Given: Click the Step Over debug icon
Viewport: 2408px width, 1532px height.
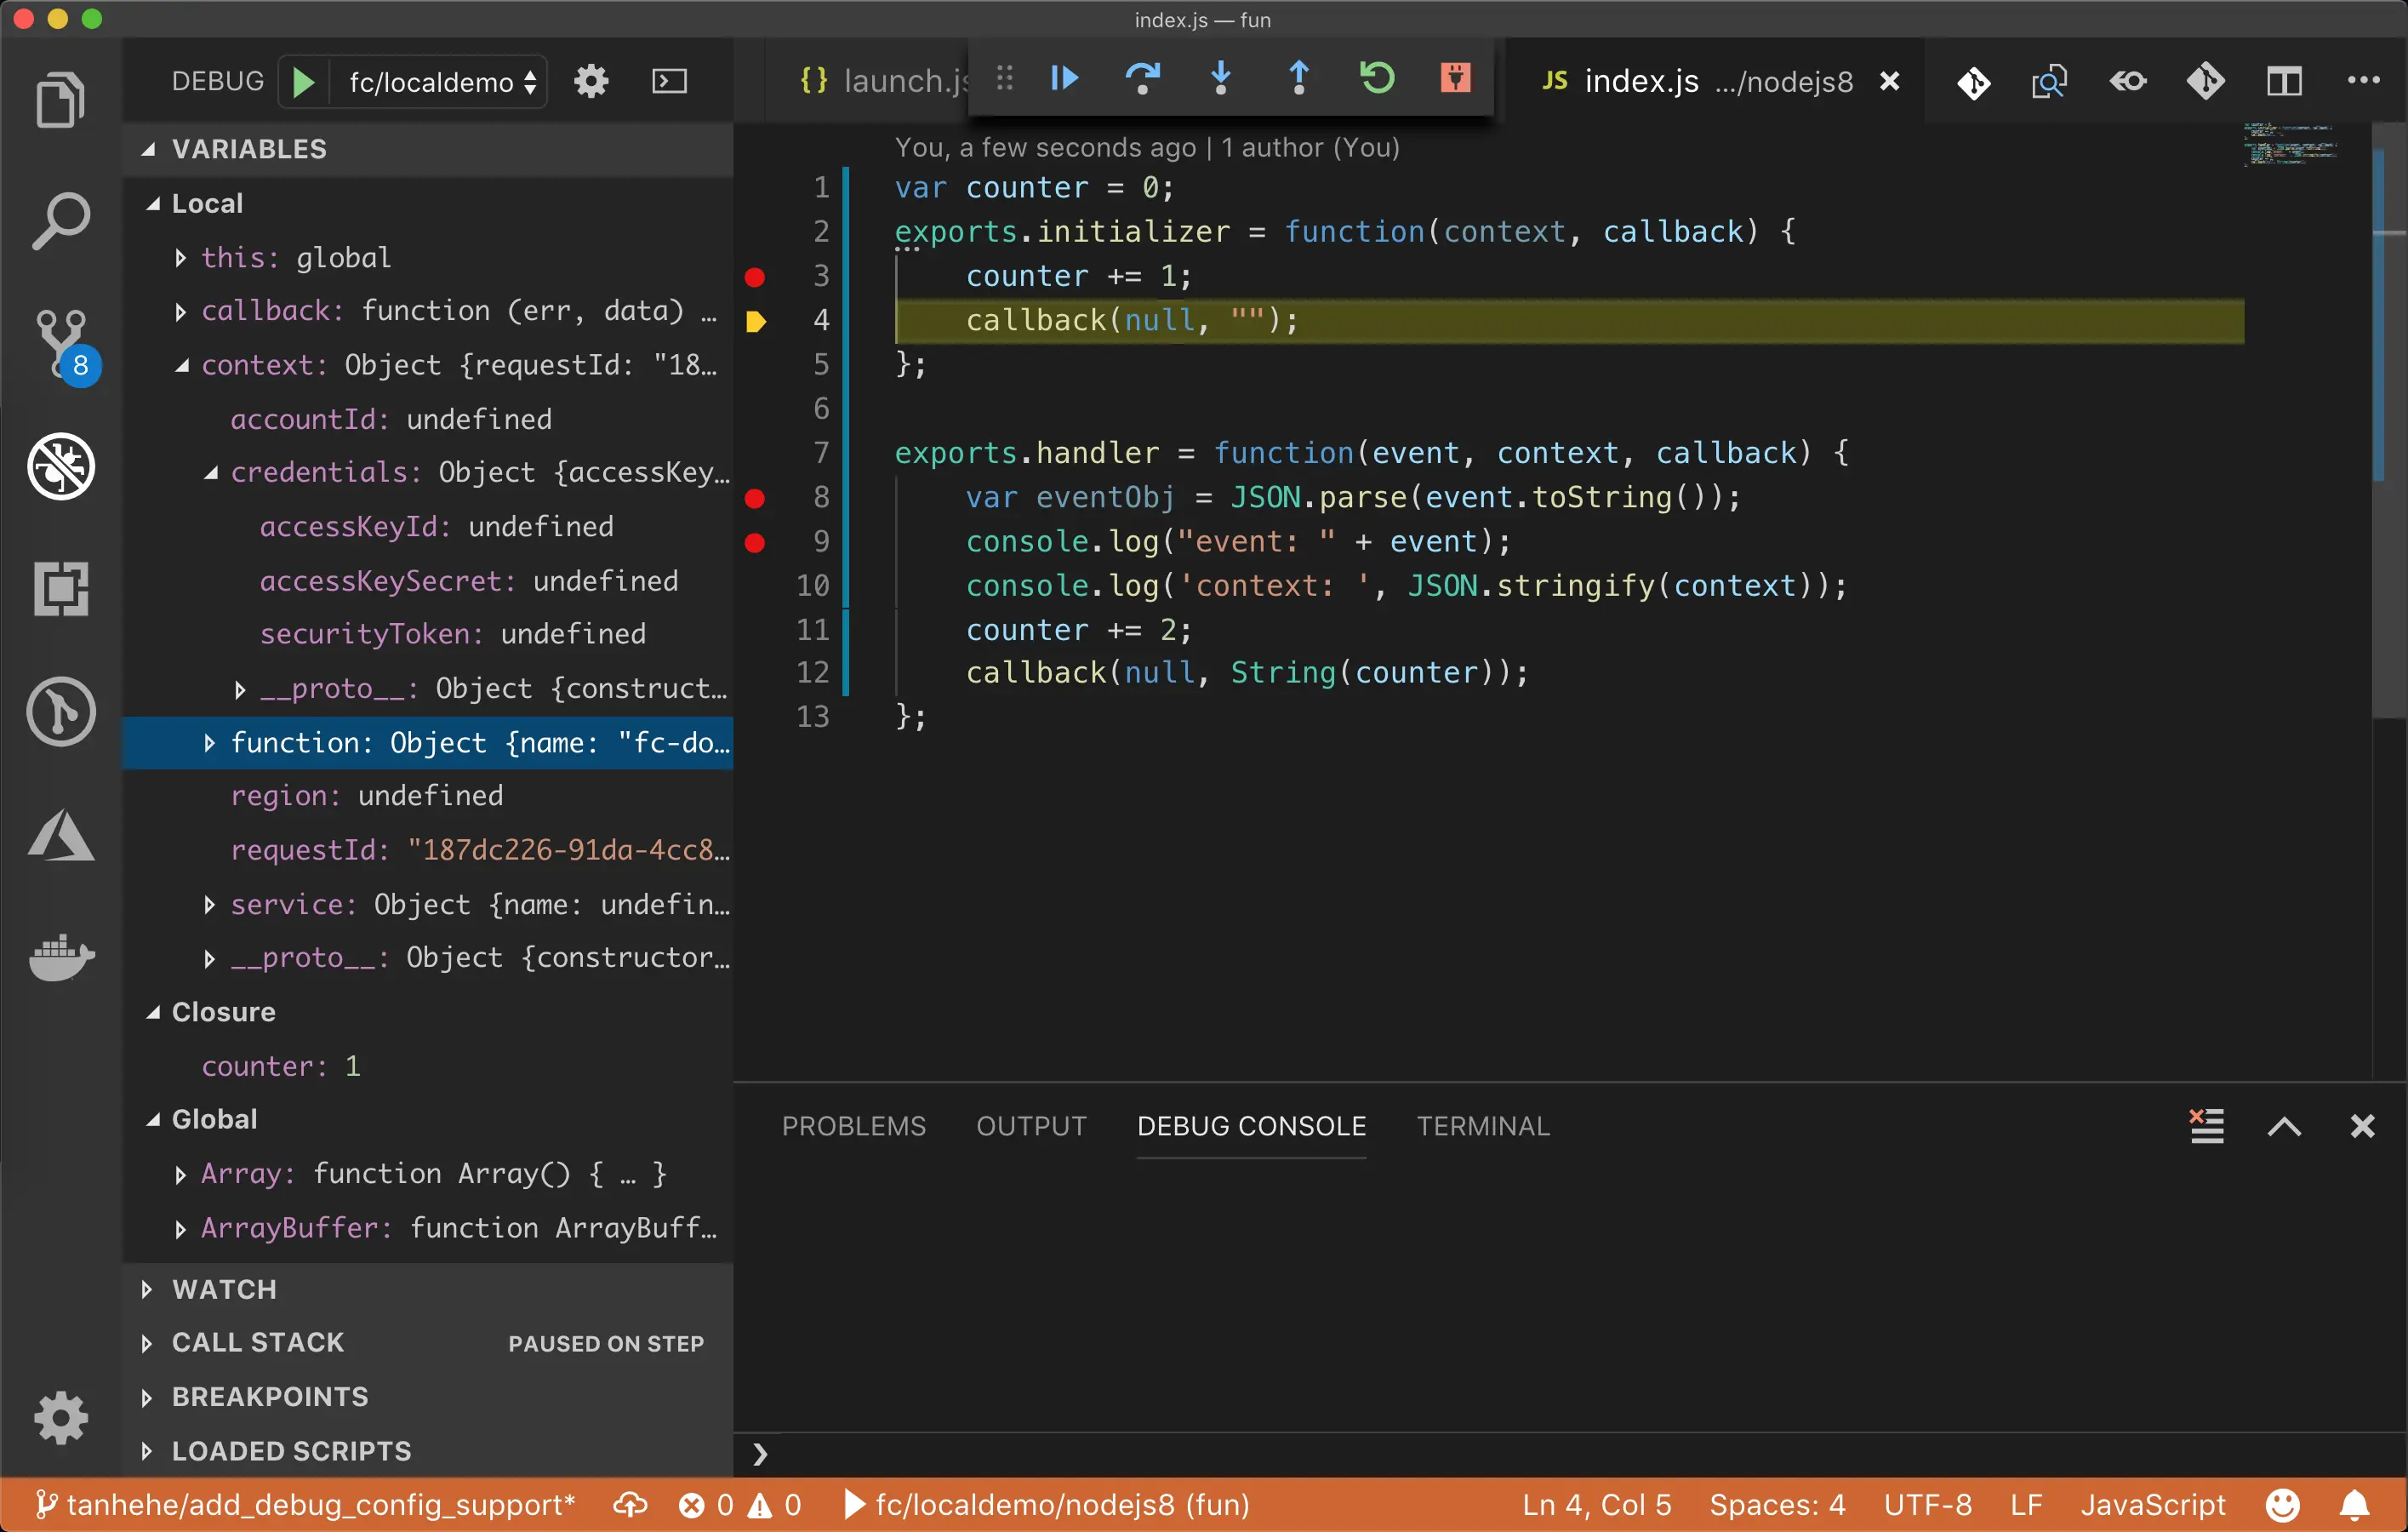Looking at the screenshot, I should pos(1142,78).
